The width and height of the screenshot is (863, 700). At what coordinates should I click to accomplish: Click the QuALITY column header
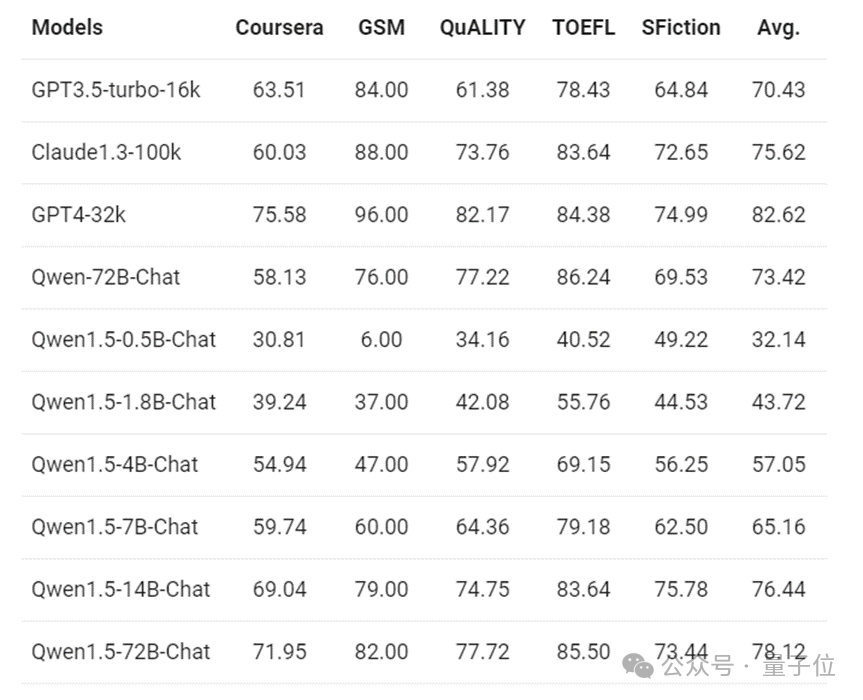(483, 28)
